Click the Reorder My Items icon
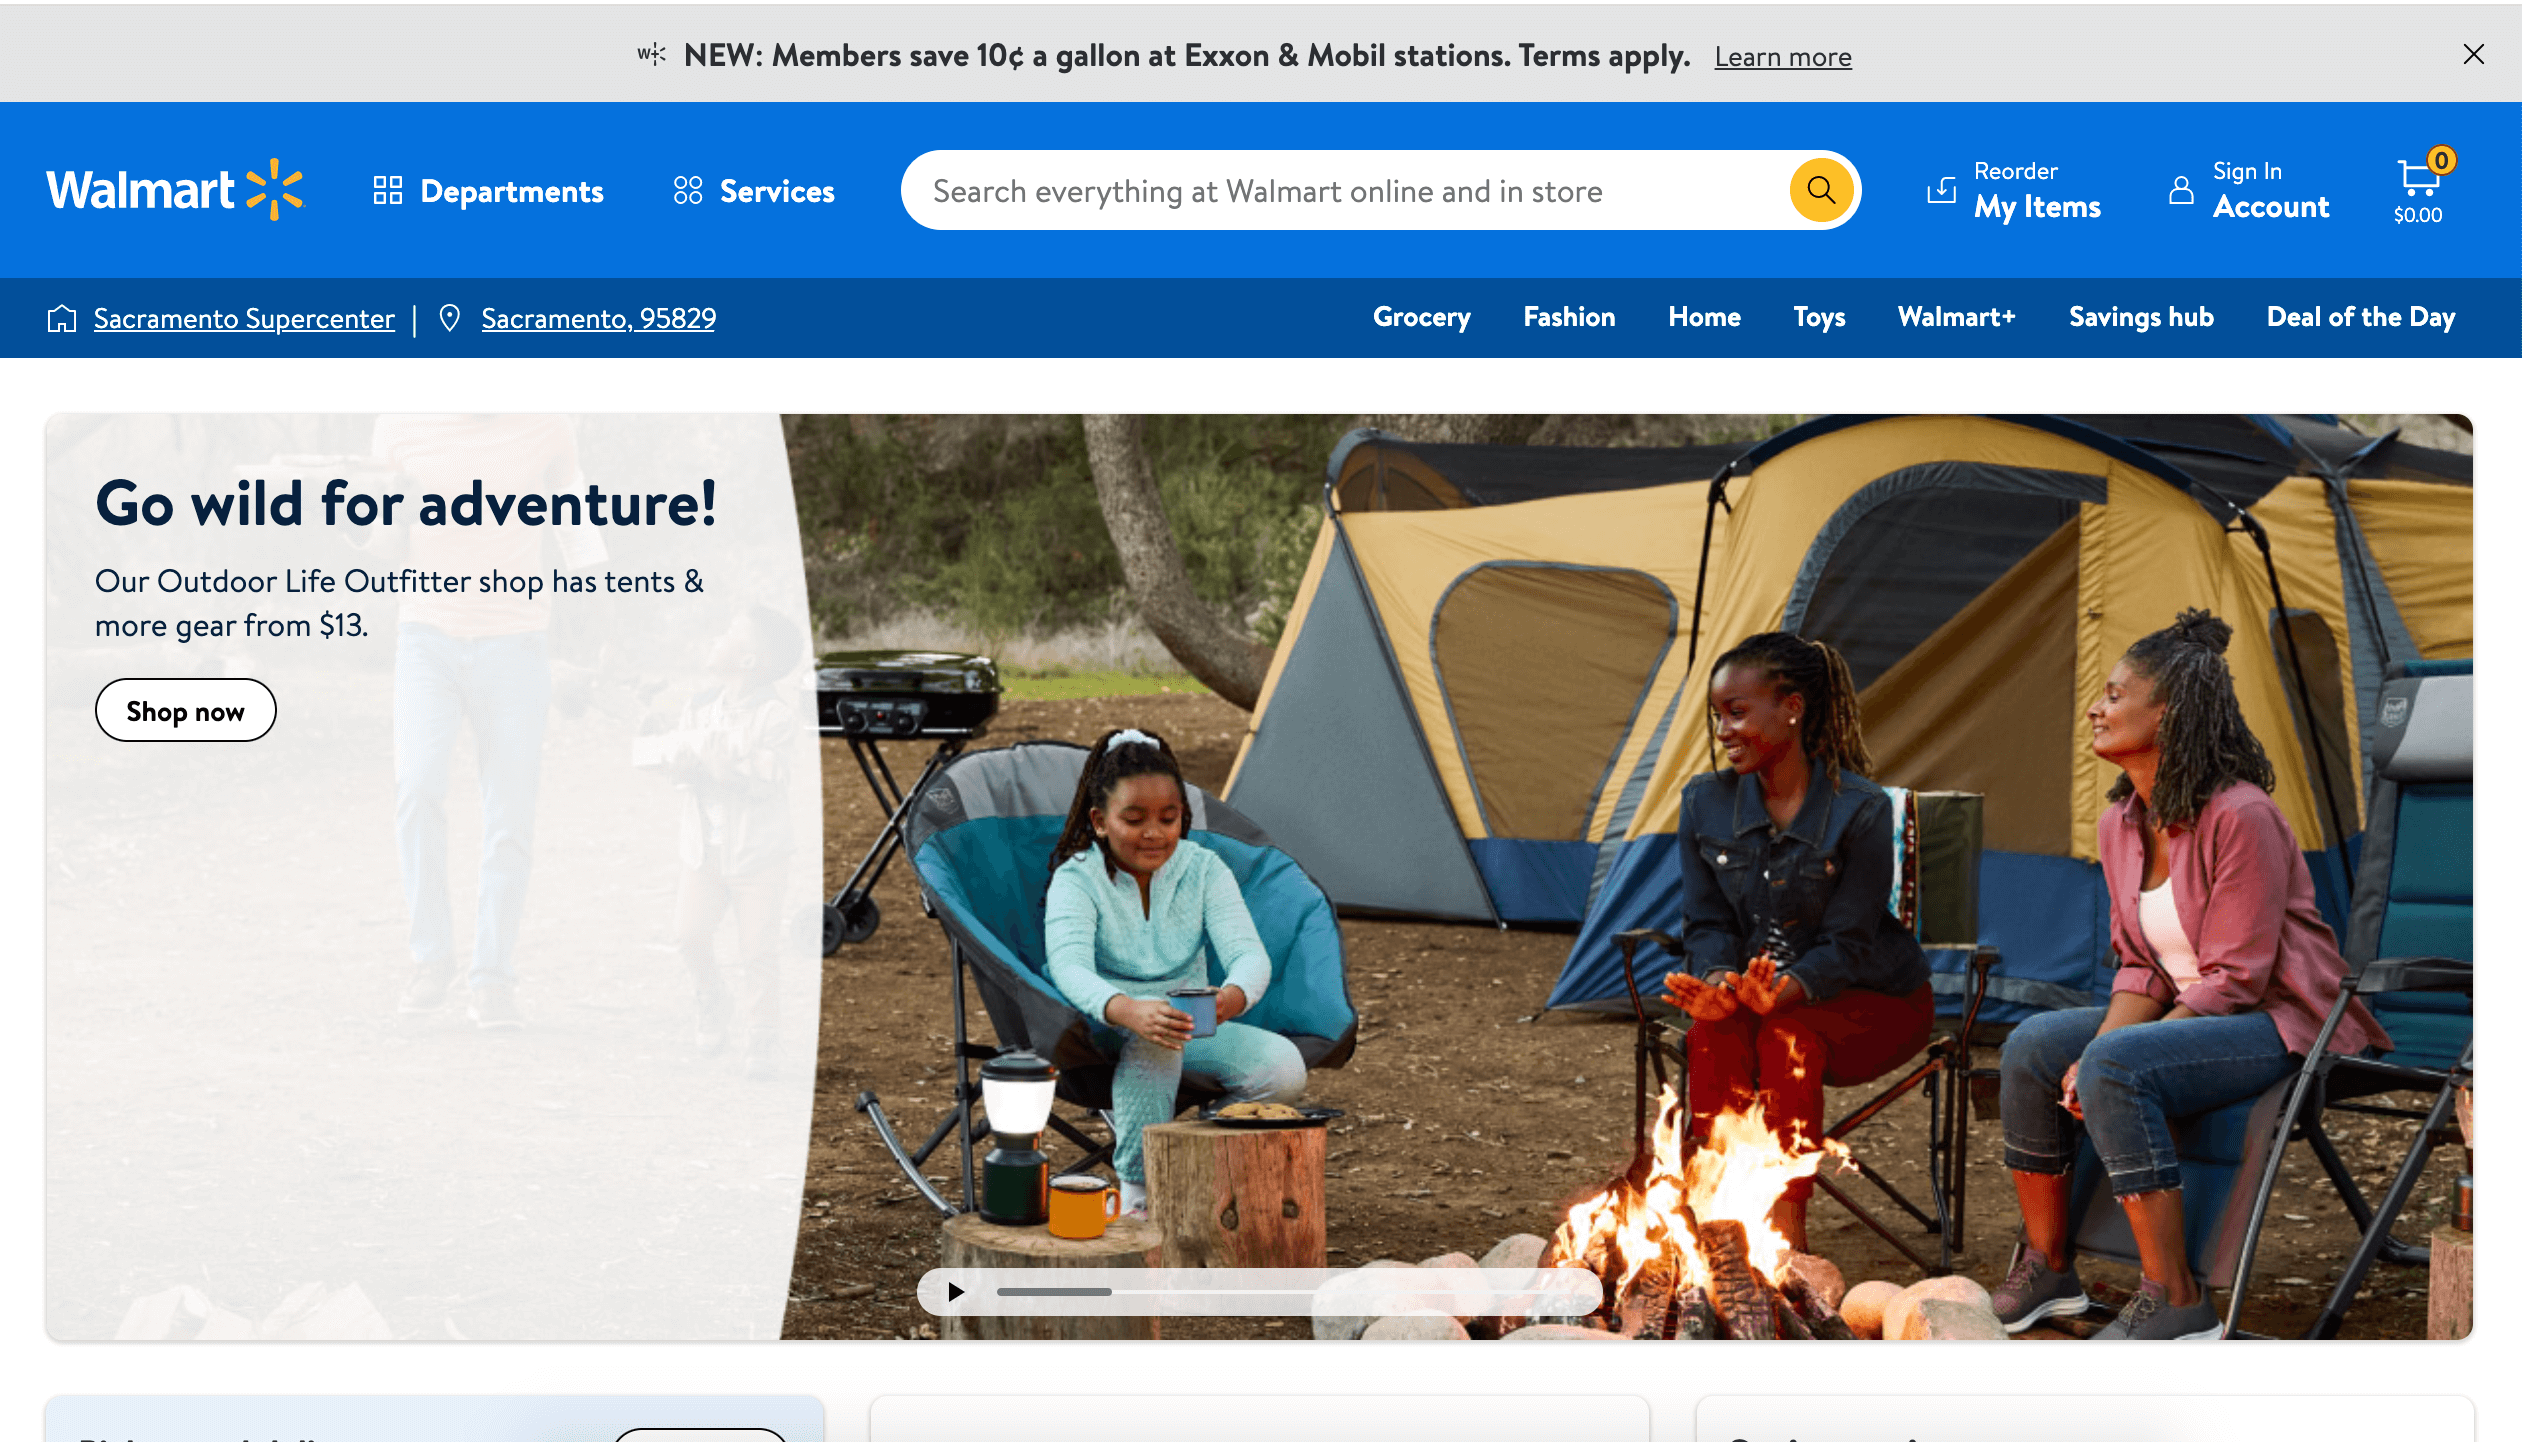2522x1442 pixels. click(1941, 189)
